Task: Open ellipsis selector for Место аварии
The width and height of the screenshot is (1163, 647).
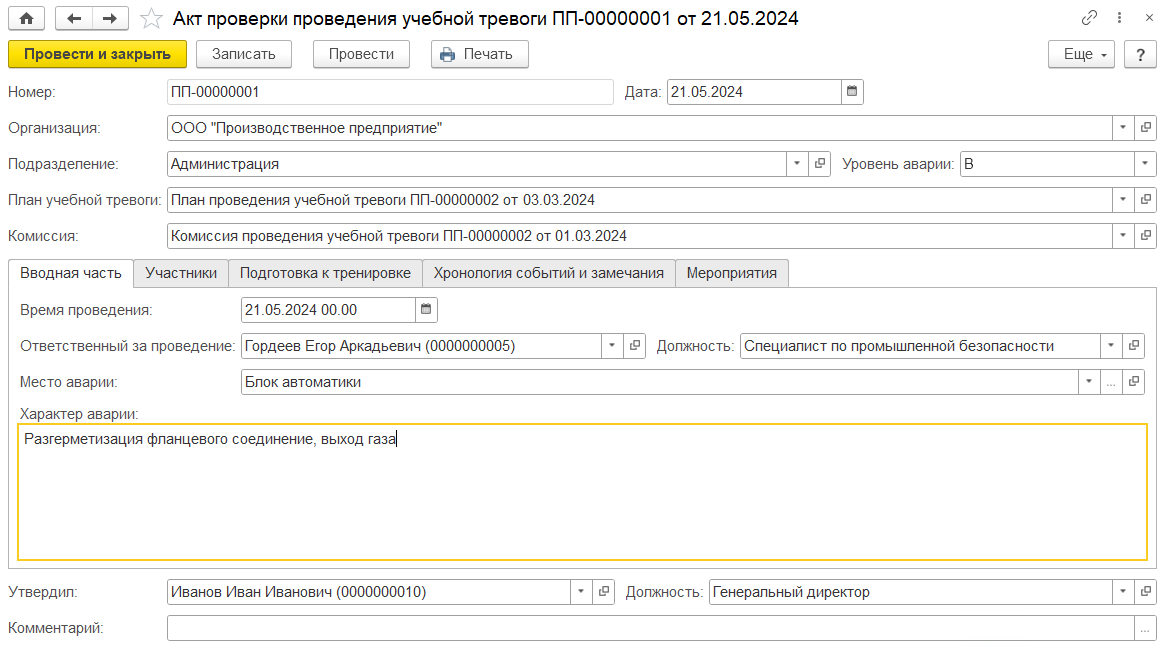Action: tap(1110, 382)
